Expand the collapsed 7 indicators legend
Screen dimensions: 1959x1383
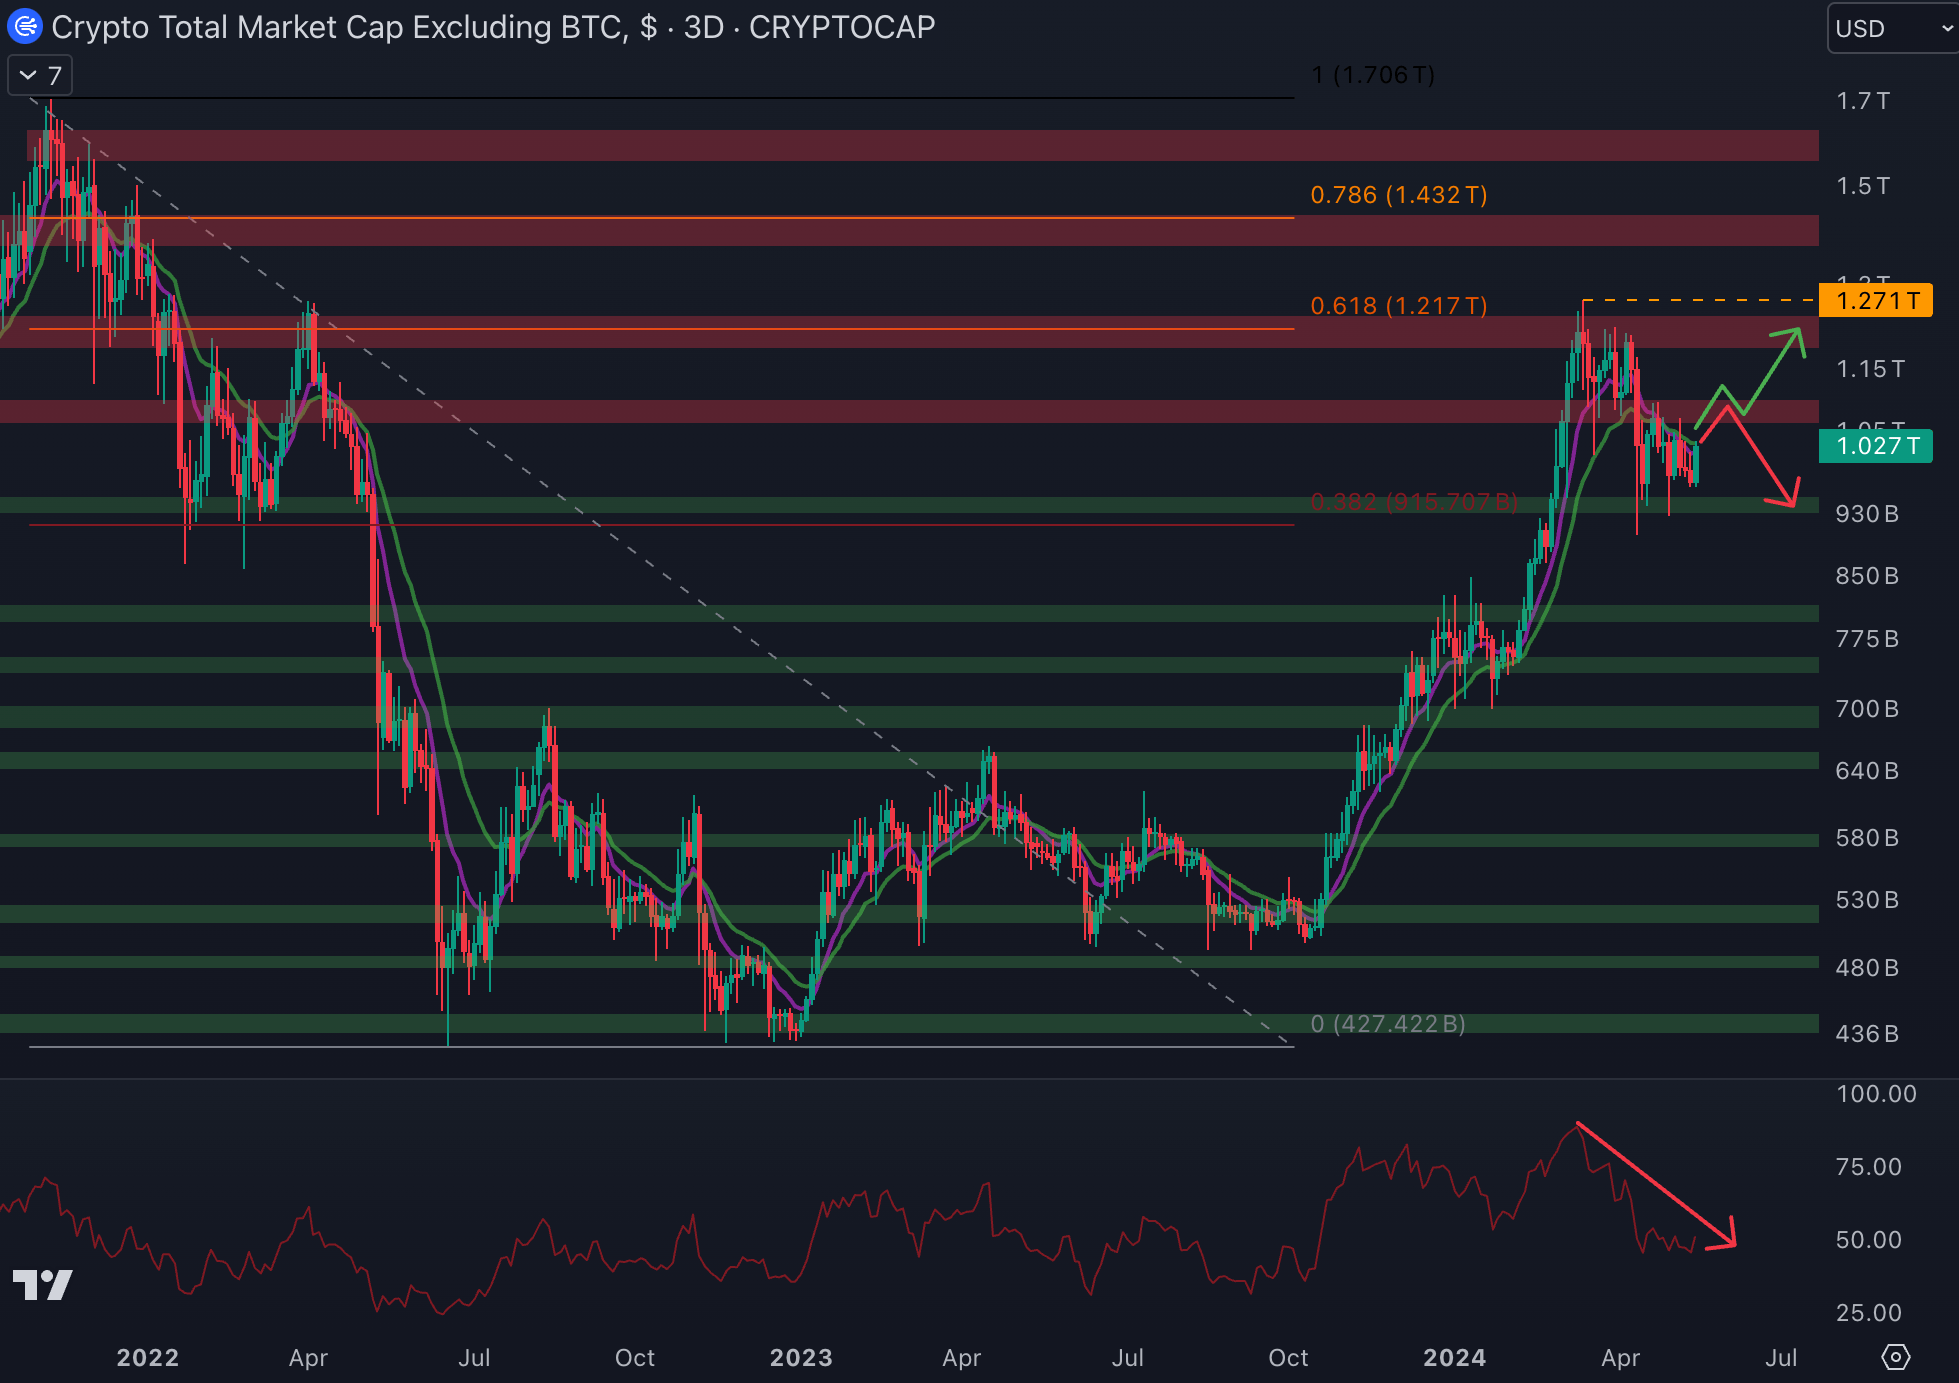tap(40, 76)
